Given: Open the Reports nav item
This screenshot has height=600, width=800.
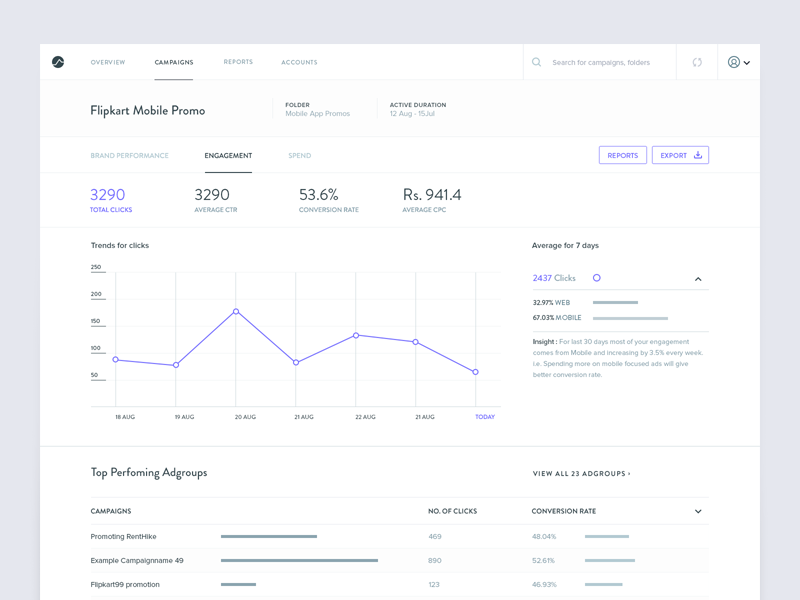Looking at the screenshot, I should tap(238, 62).
